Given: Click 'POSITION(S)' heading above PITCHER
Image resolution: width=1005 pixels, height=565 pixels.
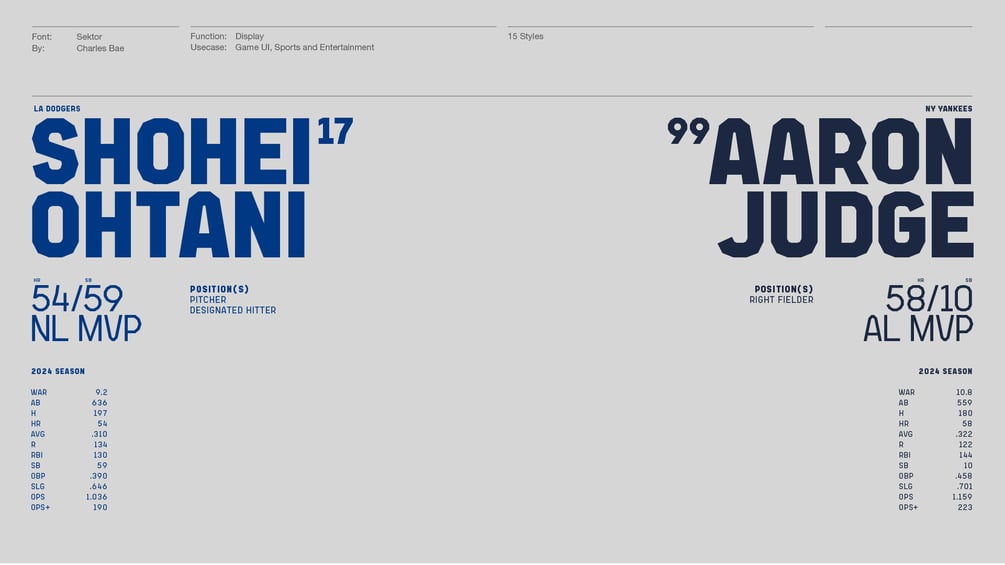Looking at the screenshot, I should 219,290.
